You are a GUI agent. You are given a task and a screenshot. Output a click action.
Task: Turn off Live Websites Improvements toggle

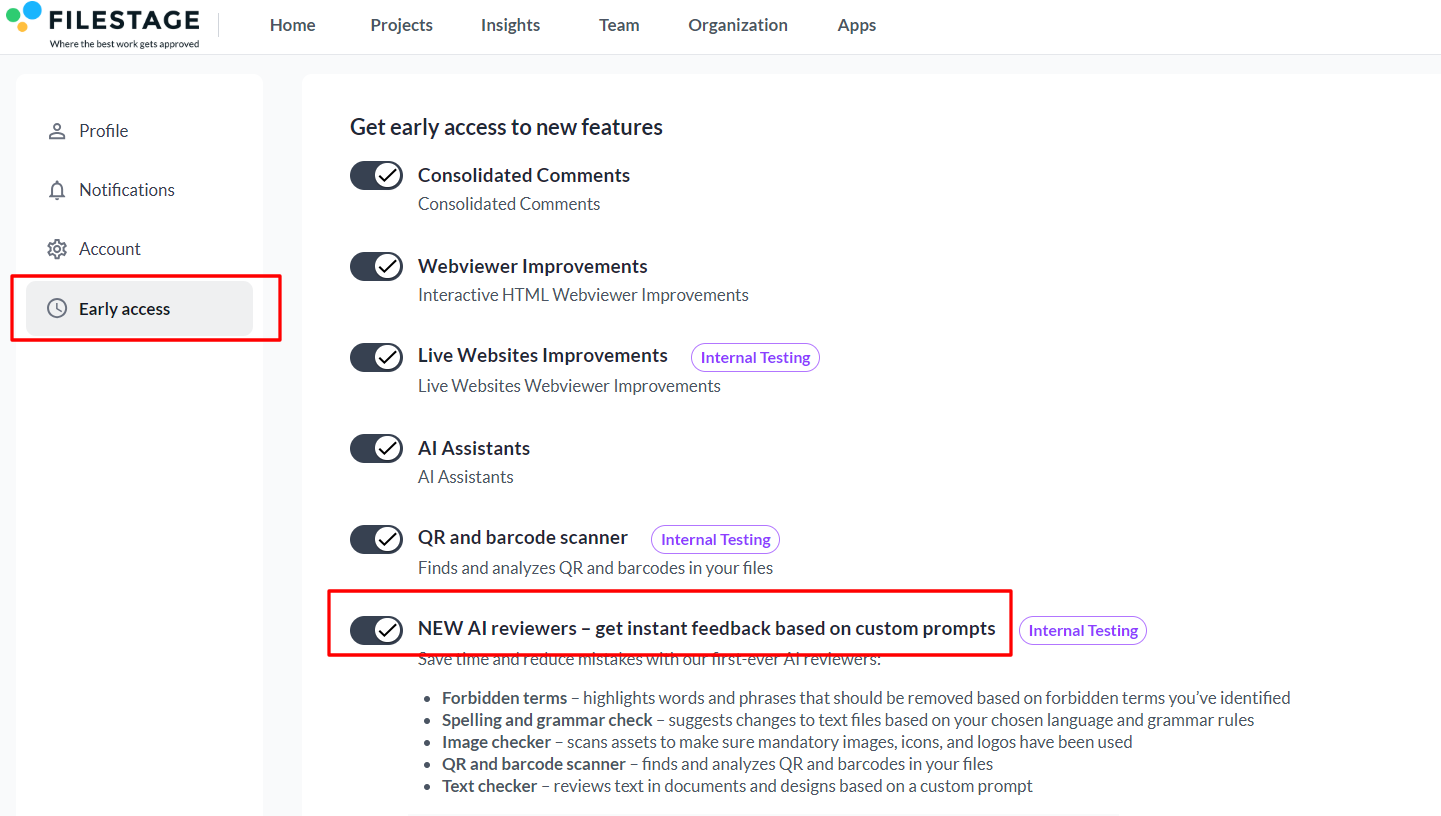coord(377,357)
